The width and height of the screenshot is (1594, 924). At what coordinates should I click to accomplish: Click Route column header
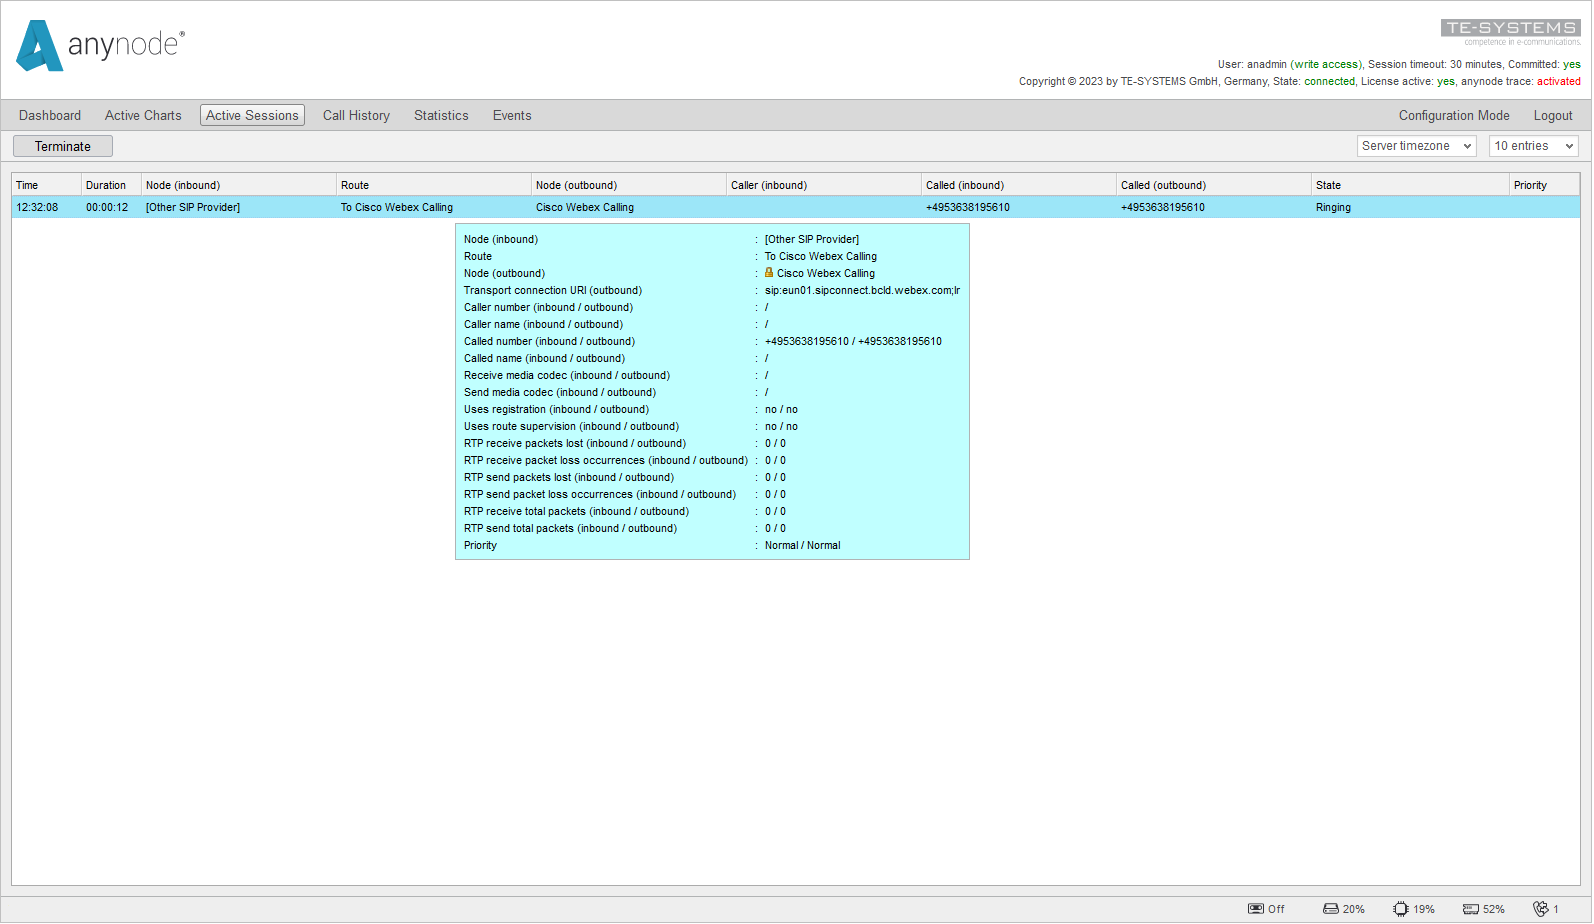coord(434,185)
